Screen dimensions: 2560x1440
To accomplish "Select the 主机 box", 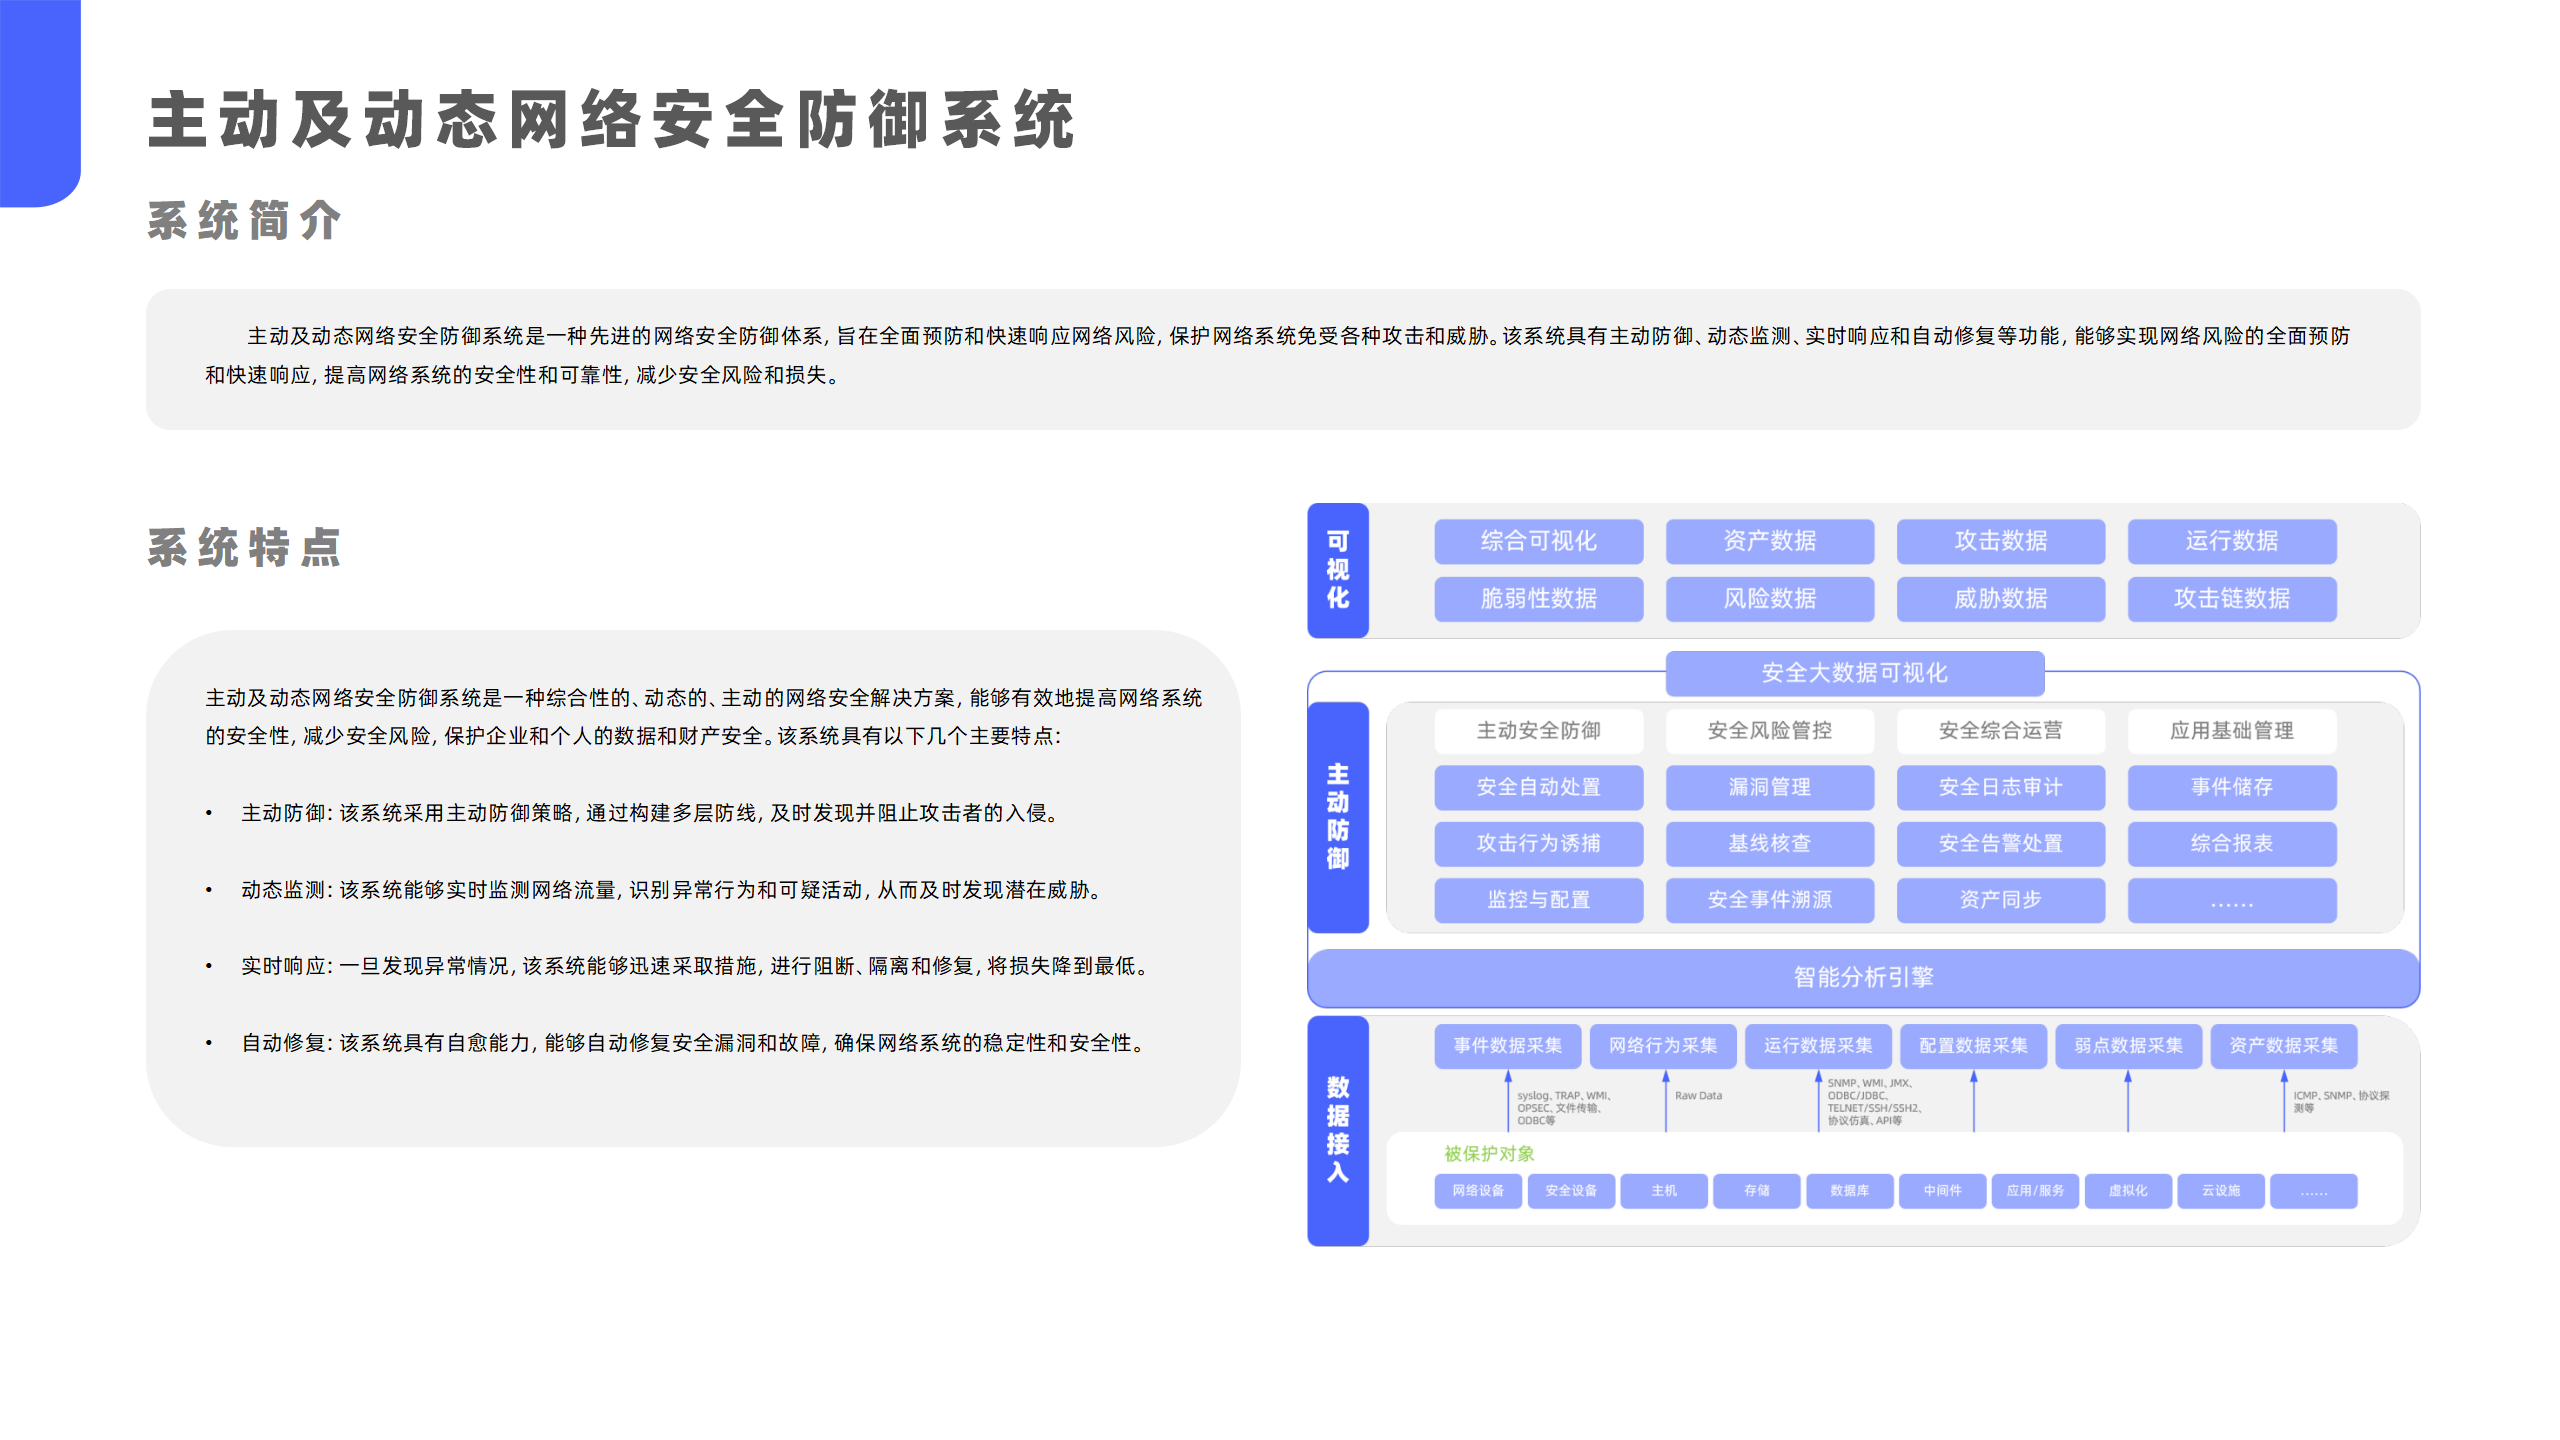I will (1664, 1191).
